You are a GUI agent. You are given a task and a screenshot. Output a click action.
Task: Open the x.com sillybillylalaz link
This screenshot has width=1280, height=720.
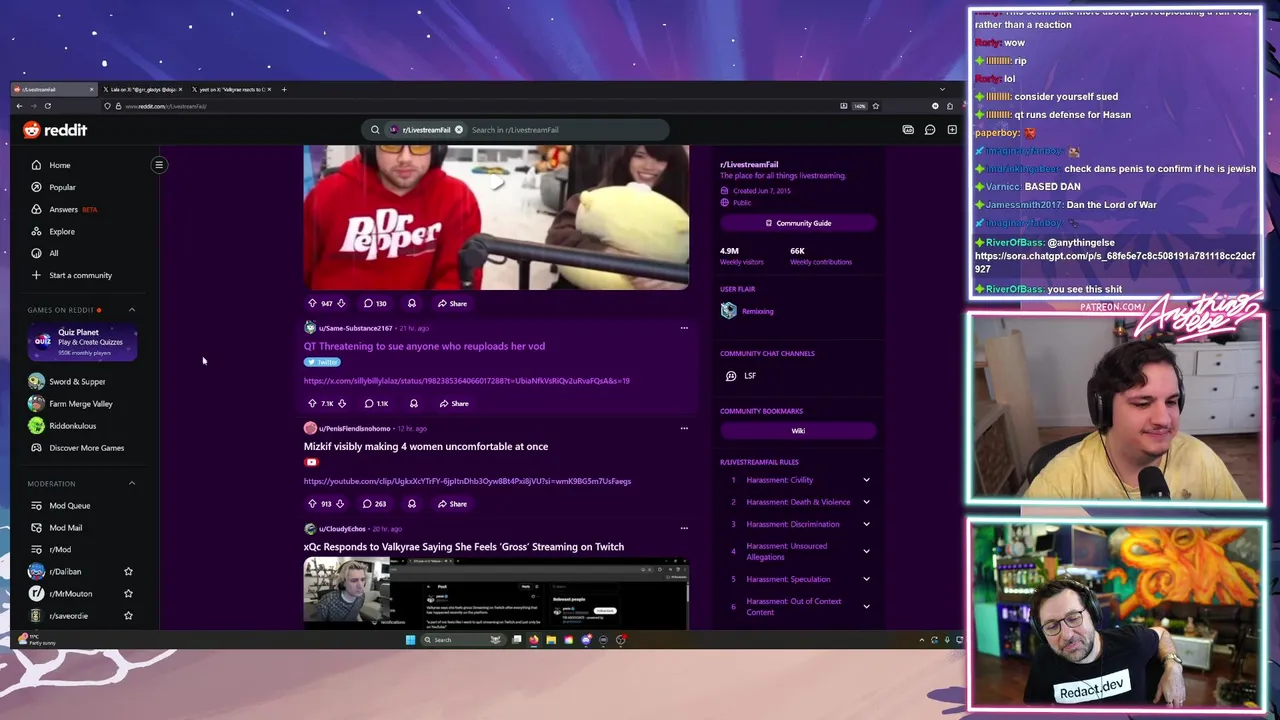click(467, 381)
